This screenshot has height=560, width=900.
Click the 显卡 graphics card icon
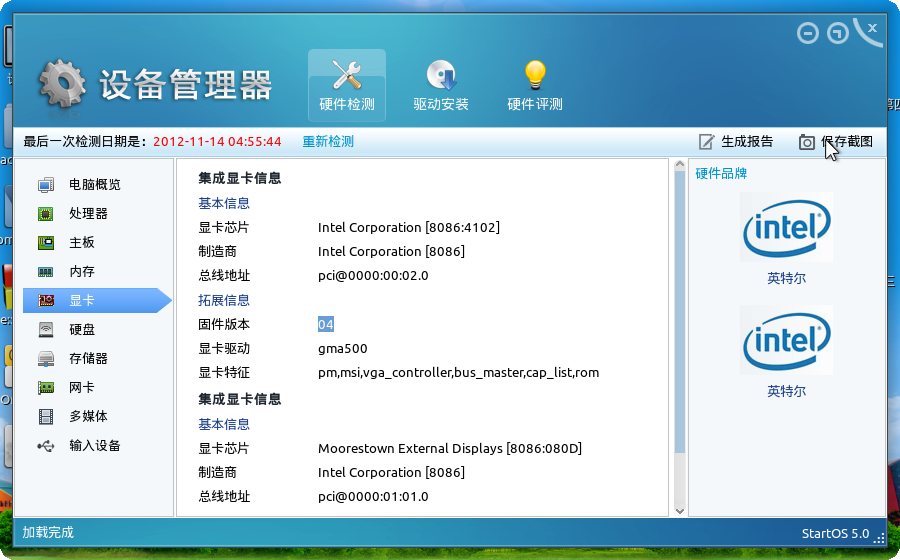[46, 301]
